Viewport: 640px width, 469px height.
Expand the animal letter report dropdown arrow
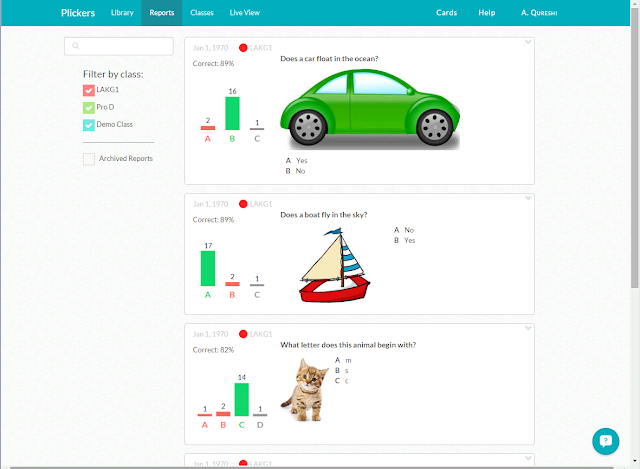(x=528, y=329)
